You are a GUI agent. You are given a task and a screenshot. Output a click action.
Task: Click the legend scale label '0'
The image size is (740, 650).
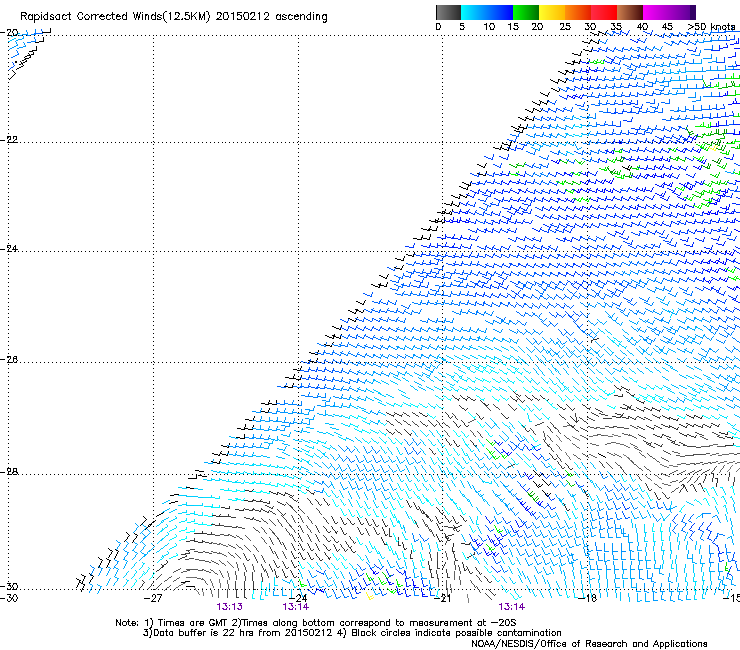click(438, 27)
